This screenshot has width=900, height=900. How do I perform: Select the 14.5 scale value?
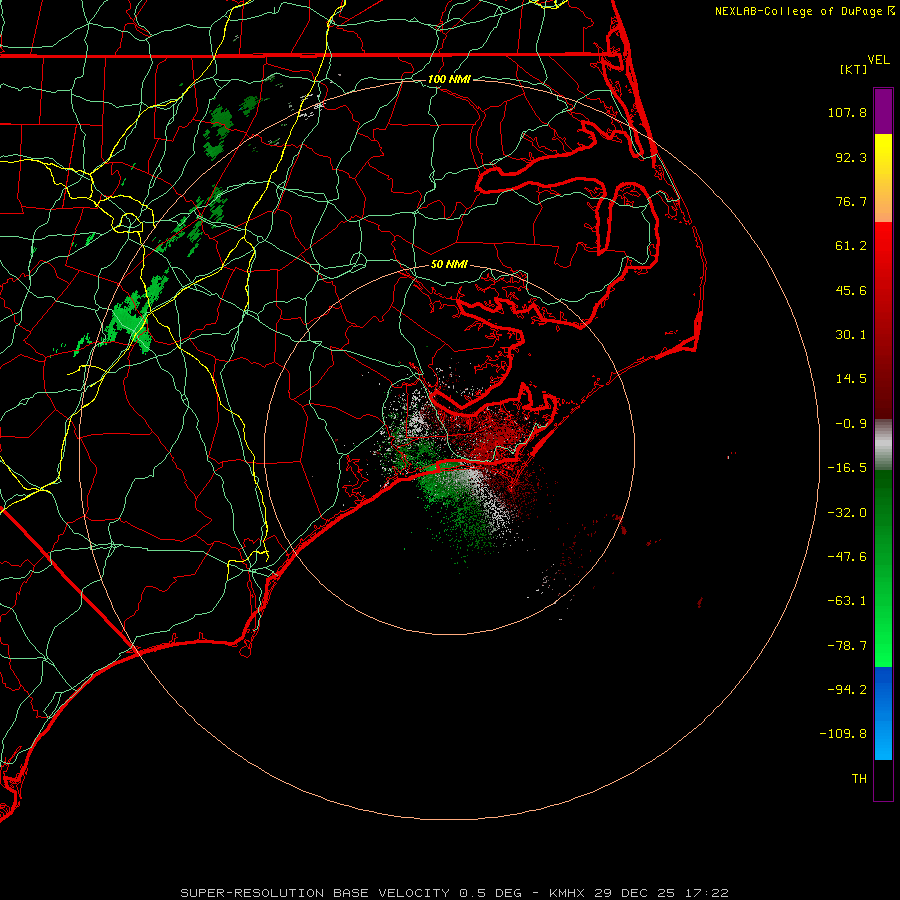851,379
